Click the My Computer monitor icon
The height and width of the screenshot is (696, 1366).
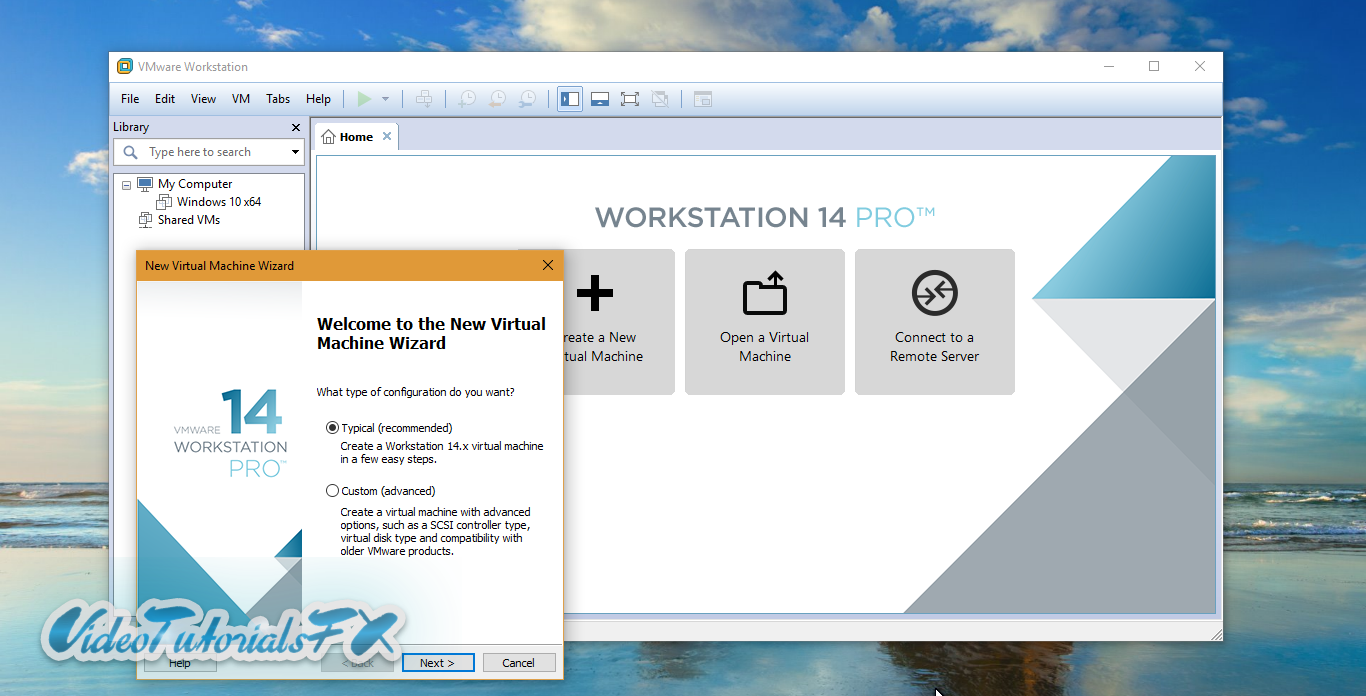pos(145,184)
